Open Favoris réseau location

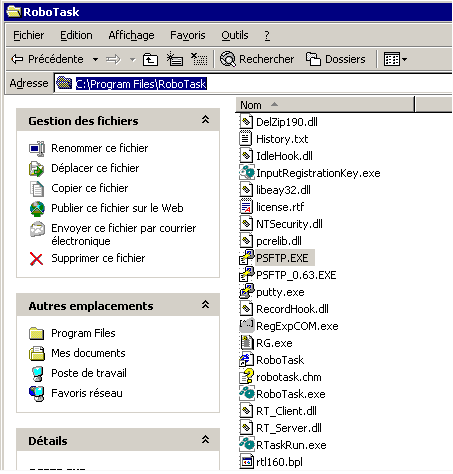[87, 393]
